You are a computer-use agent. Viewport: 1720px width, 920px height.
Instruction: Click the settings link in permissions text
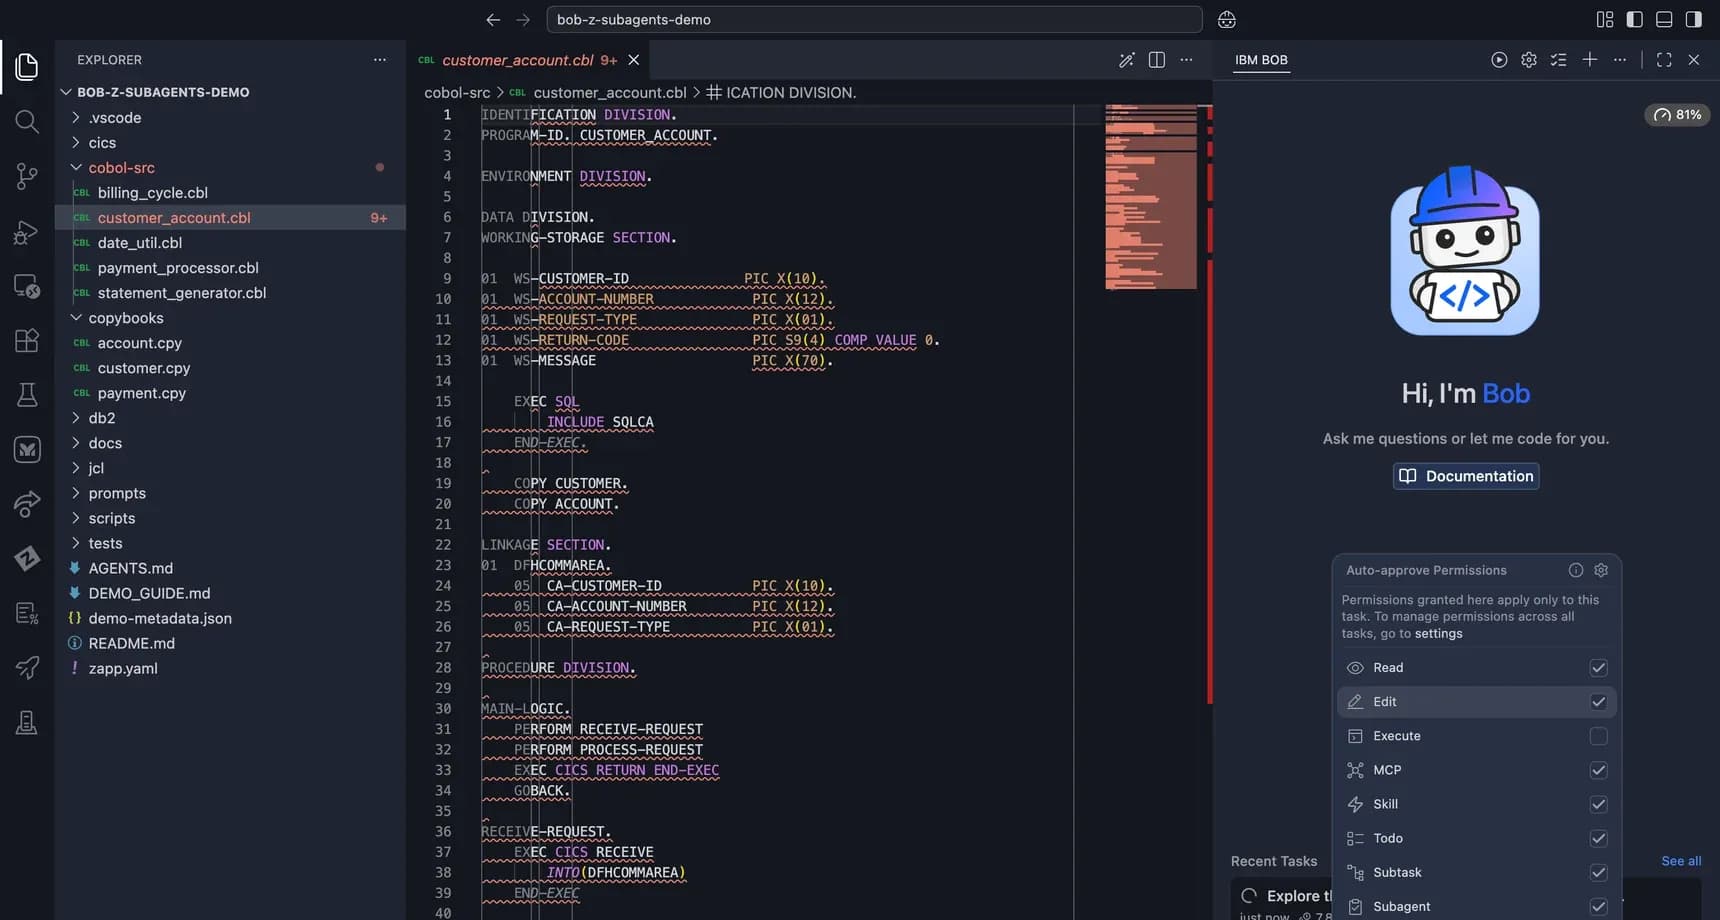[1438, 634]
